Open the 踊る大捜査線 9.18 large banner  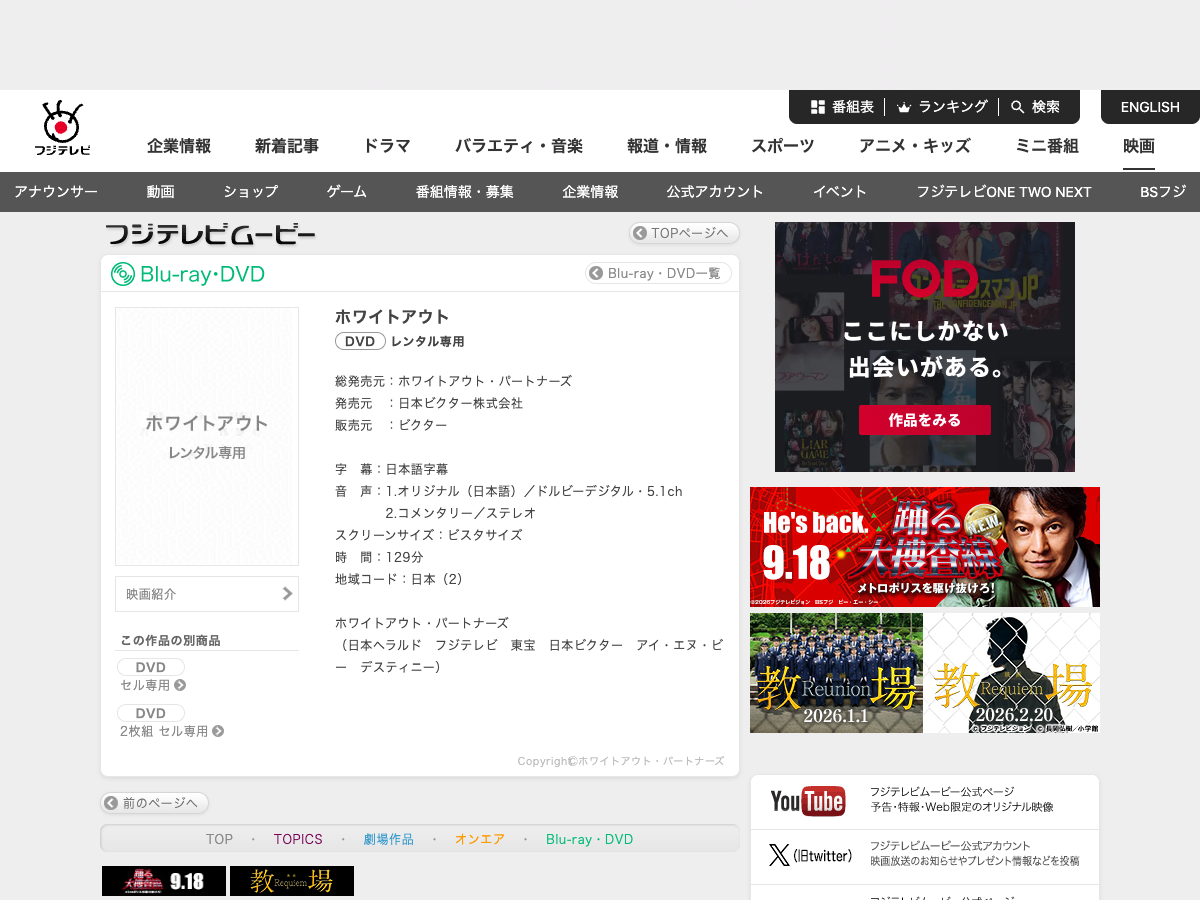coord(925,547)
